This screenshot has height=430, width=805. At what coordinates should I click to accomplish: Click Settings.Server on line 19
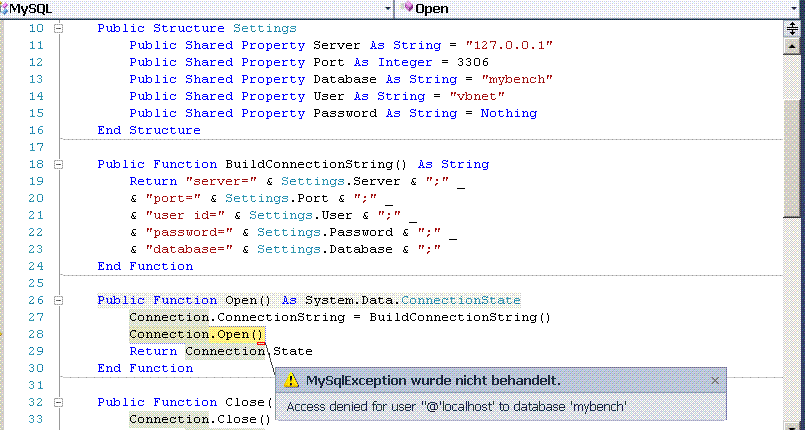point(340,181)
